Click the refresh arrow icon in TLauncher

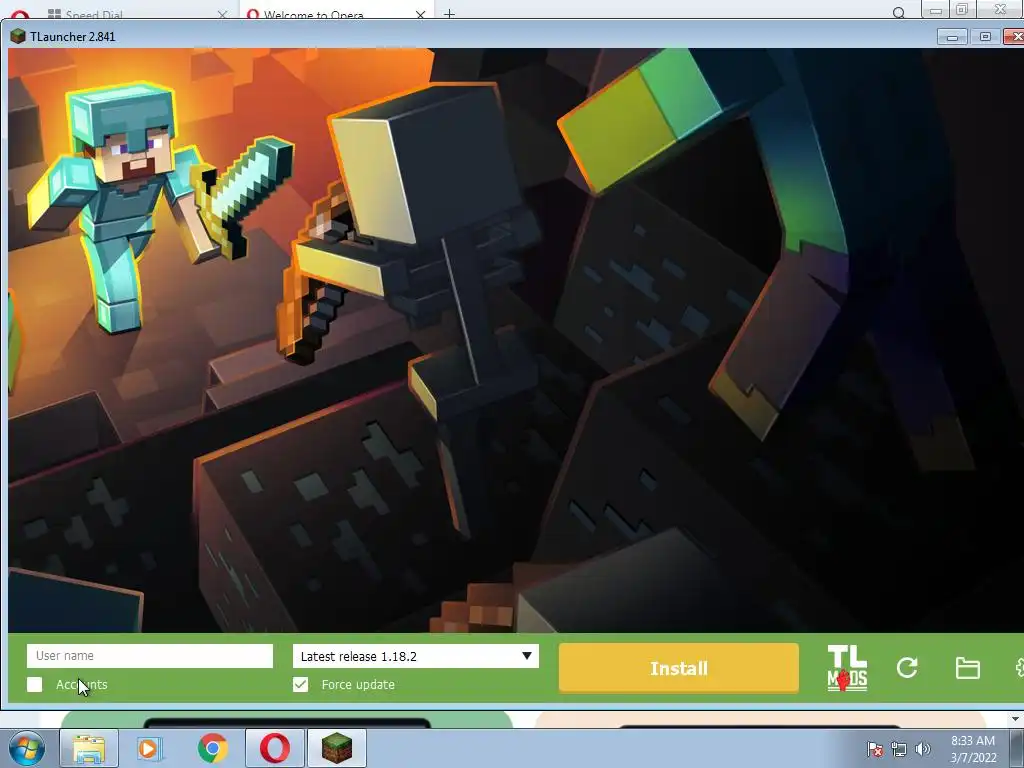click(907, 667)
